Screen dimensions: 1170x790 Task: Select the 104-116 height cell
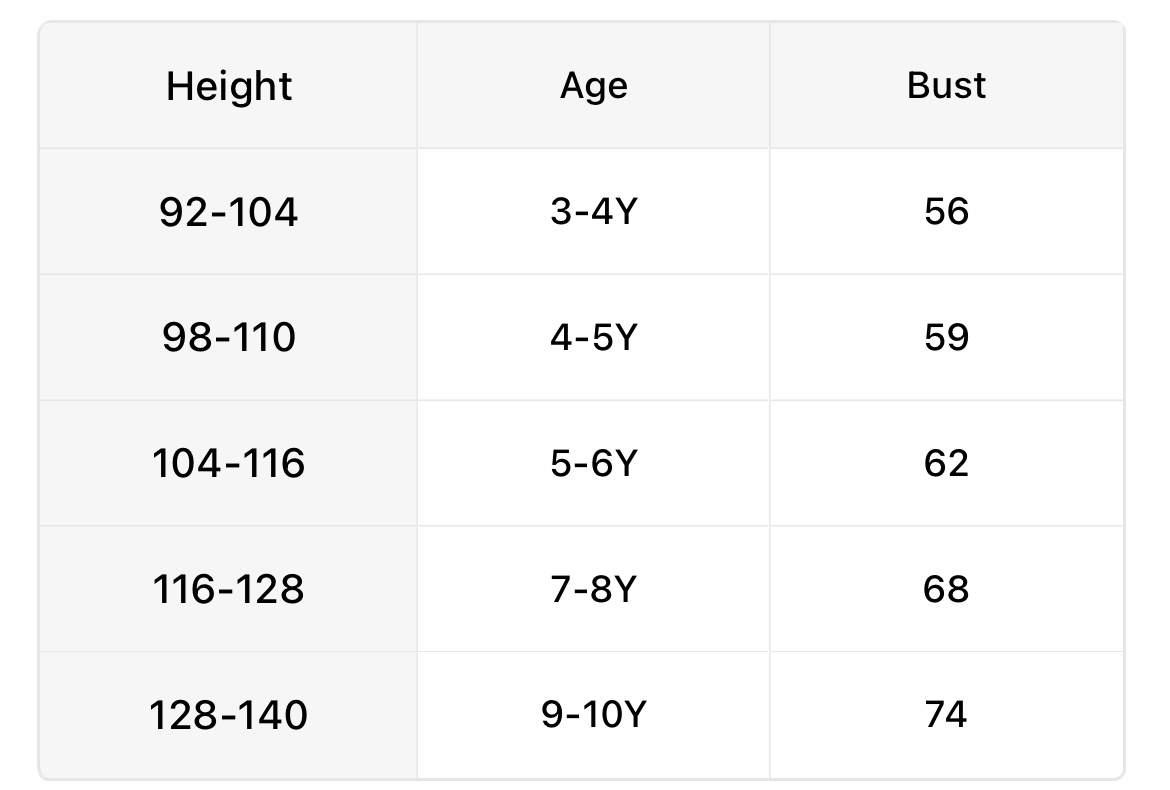pos(229,464)
